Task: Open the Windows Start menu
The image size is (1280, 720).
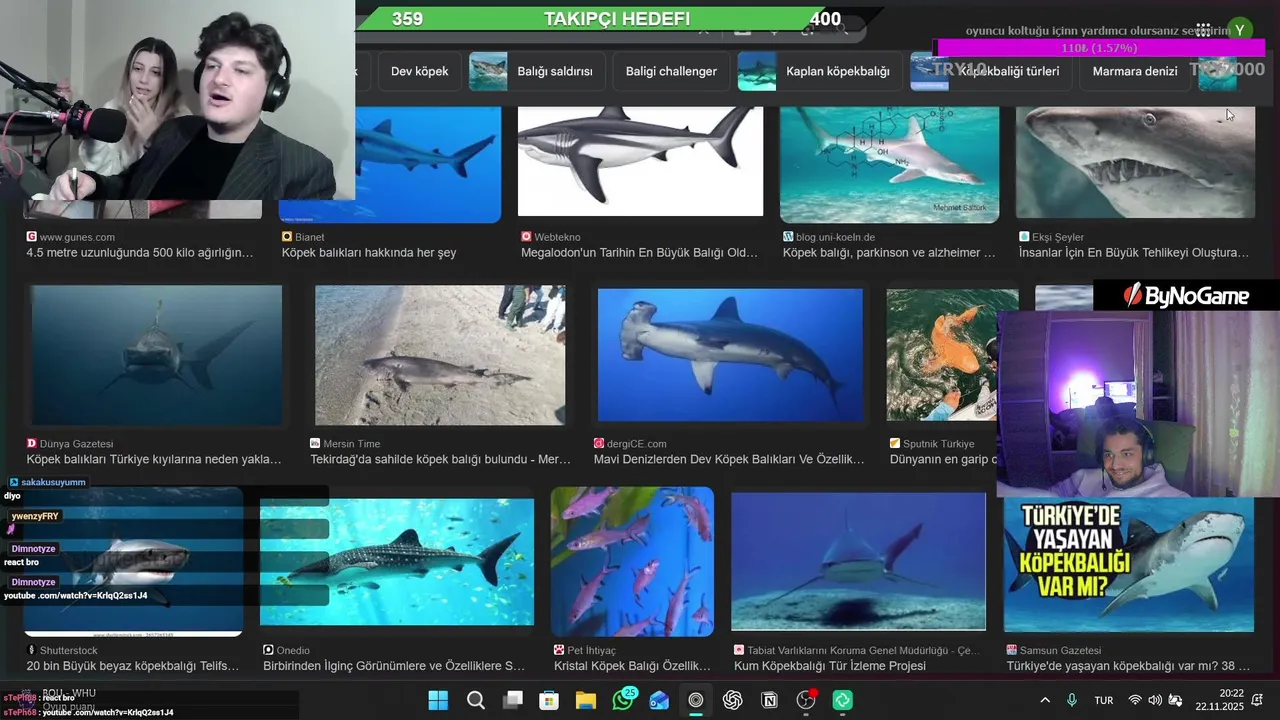Action: click(x=439, y=700)
